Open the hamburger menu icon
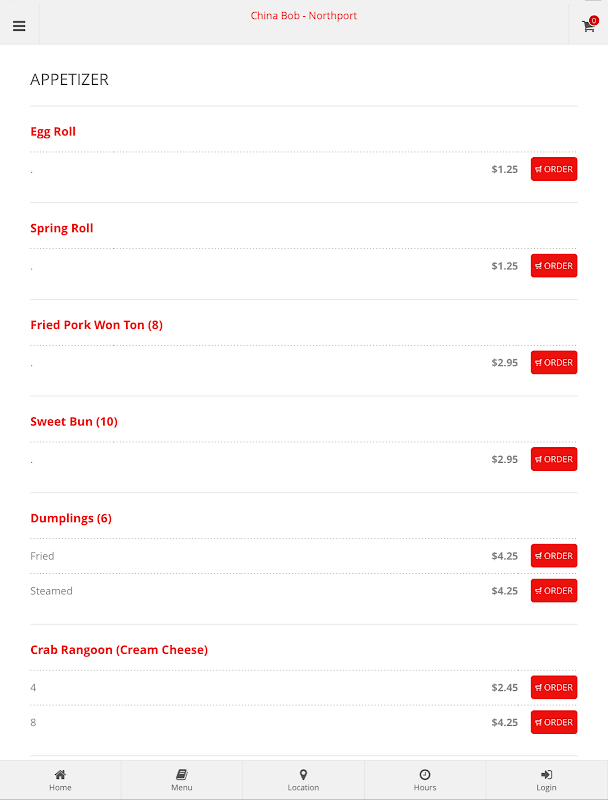The height and width of the screenshot is (800, 608). [19, 26]
